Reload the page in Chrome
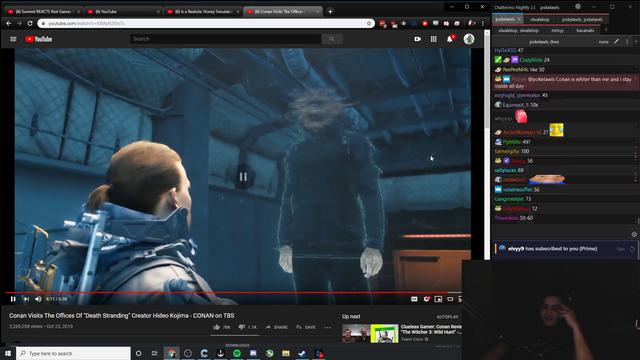640x360 pixels. (30, 23)
